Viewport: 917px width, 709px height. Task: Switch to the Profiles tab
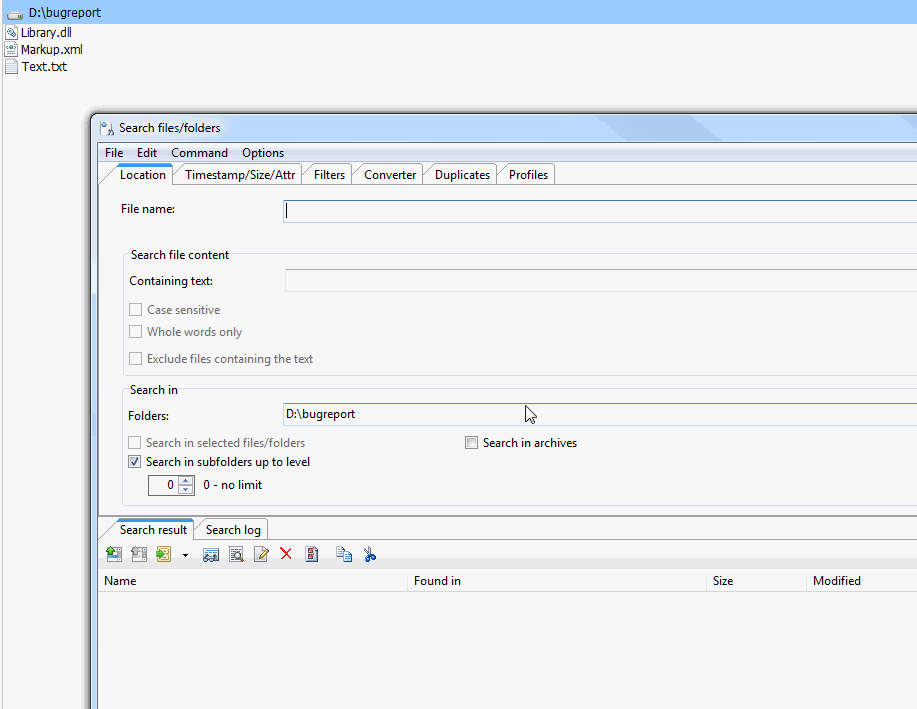(528, 175)
